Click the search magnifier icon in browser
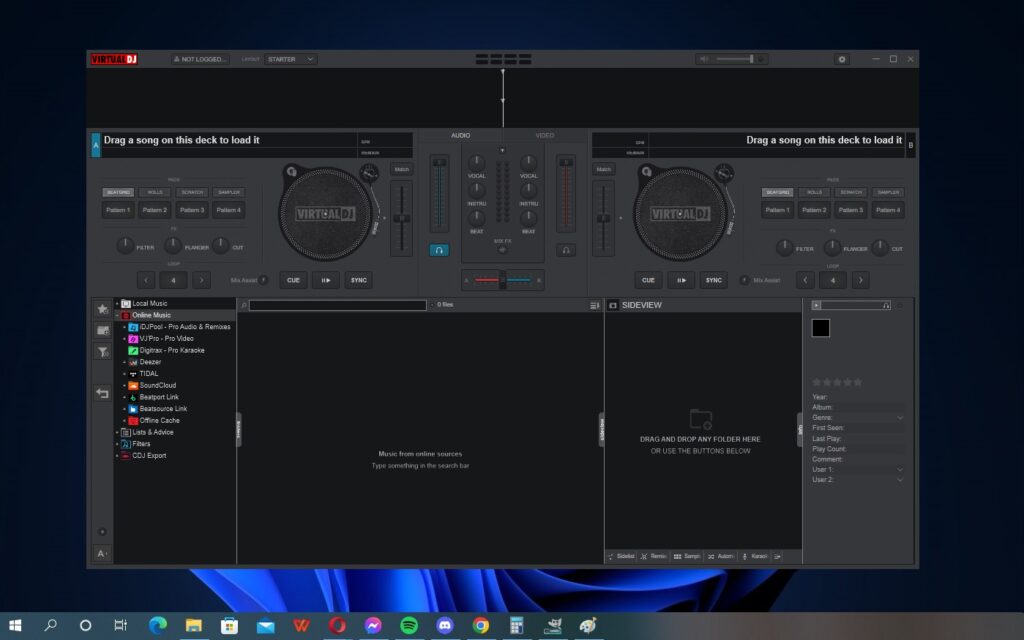 click(244, 305)
